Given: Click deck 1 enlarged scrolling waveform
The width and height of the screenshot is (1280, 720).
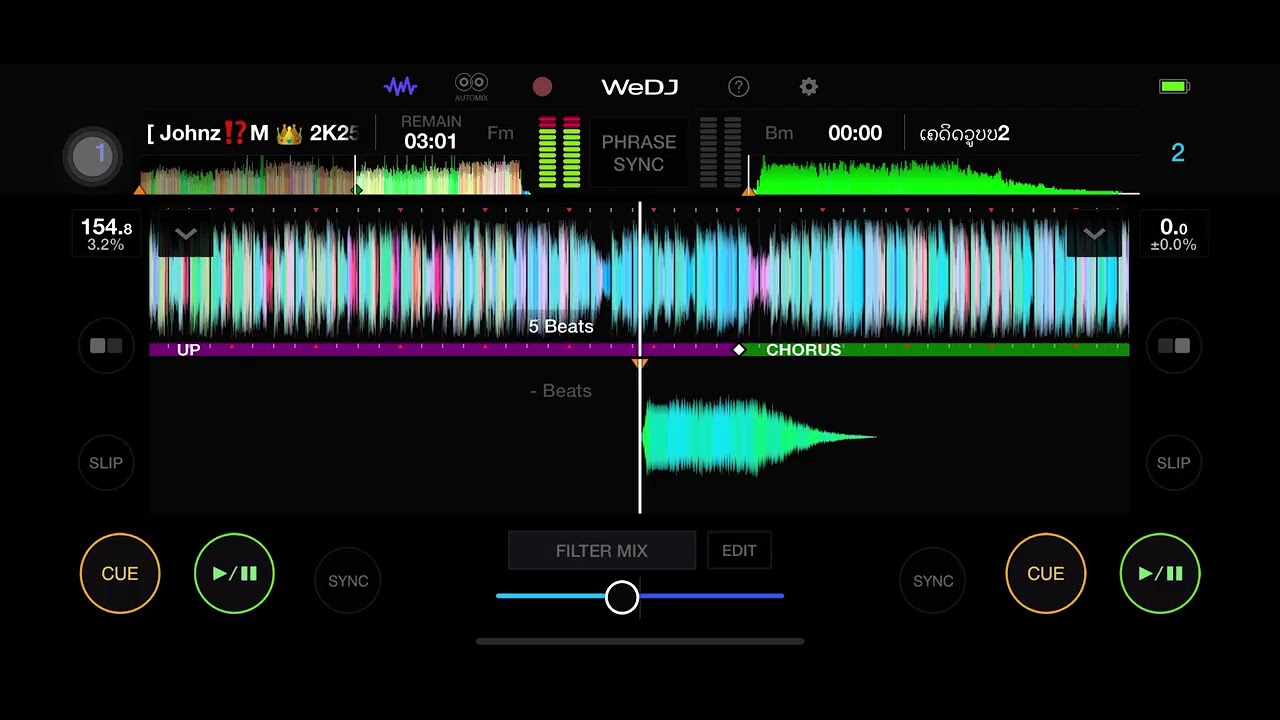Looking at the screenshot, I should click(640, 277).
